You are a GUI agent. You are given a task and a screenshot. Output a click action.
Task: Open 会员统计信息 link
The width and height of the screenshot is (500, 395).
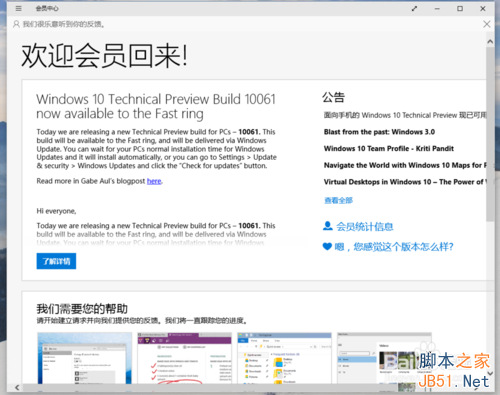[365, 227]
